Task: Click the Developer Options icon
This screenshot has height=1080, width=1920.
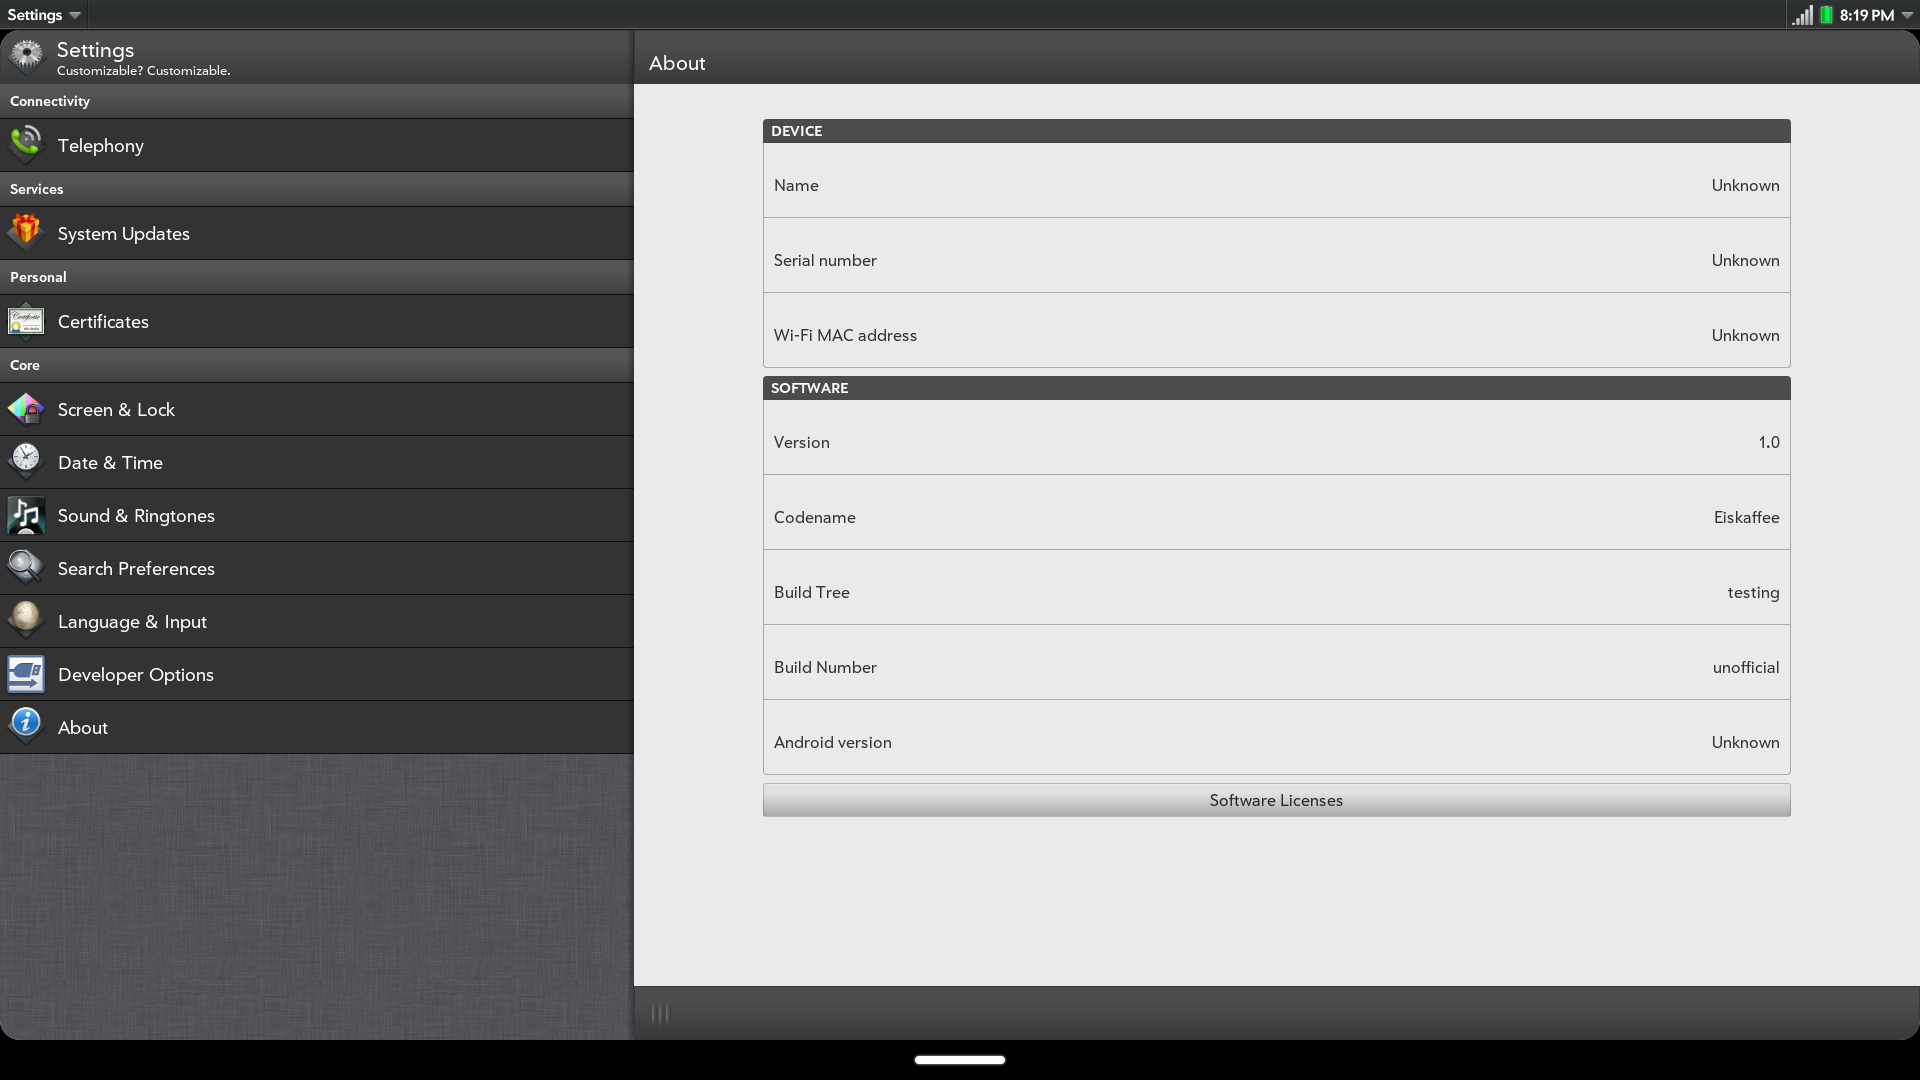Action: pyautogui.click(x=26, y=674)
